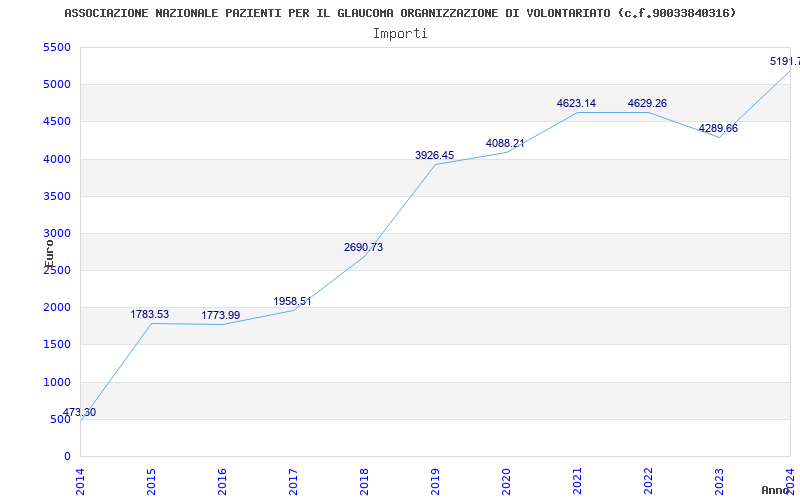Click the 2024 x-axis year label
Viewport: 800px width, 500px height.
[x=790, y=482]
